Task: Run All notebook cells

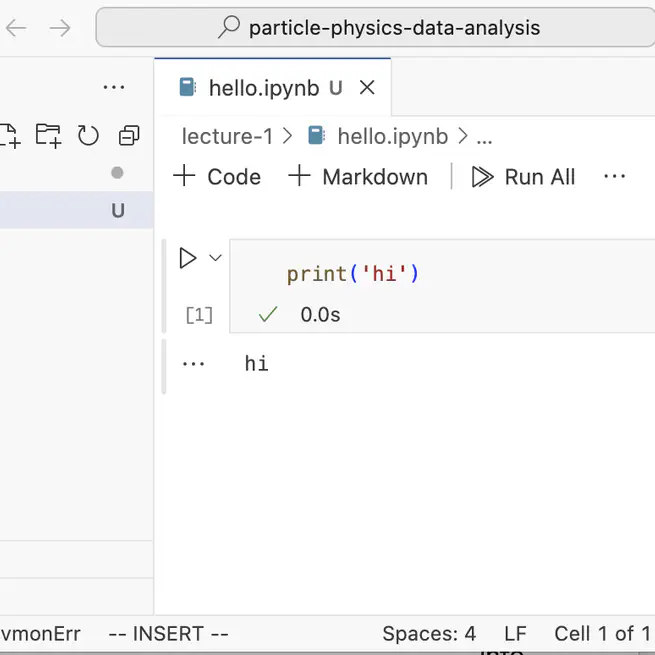Action: coord(523,176)
